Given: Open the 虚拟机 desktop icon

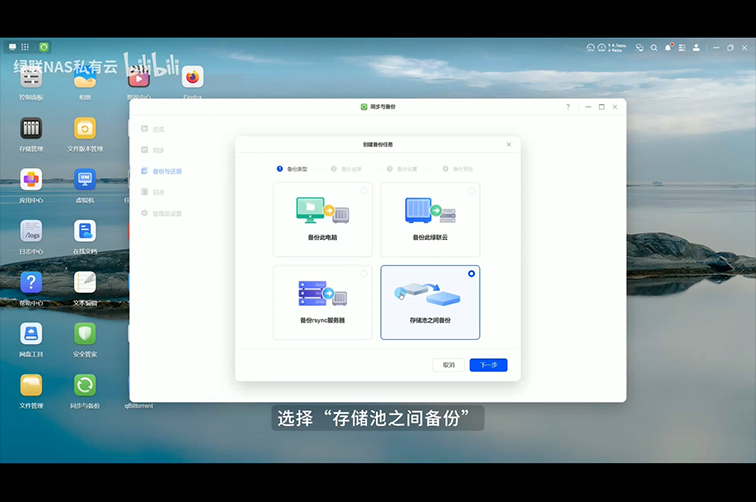Looking at the screenshot, I should (85, 180).
